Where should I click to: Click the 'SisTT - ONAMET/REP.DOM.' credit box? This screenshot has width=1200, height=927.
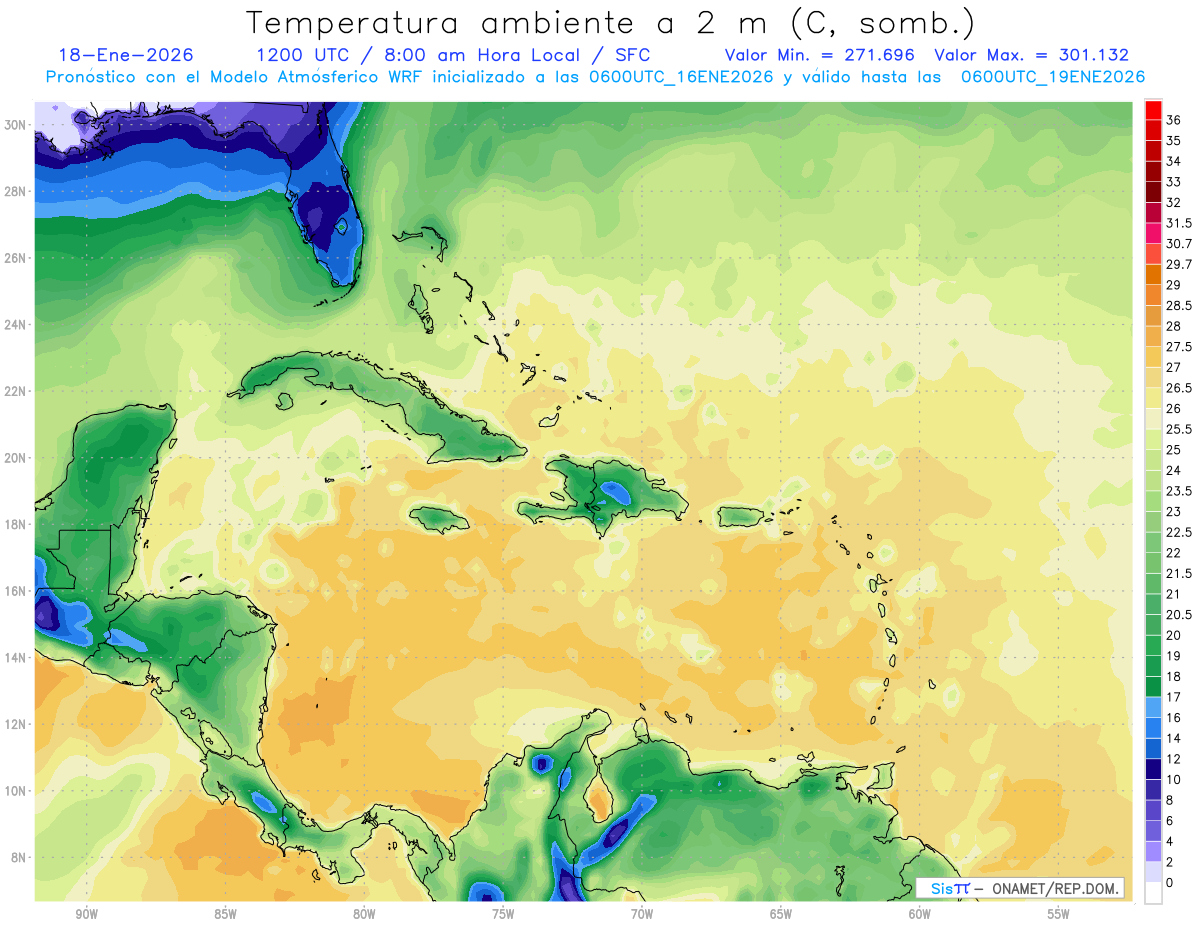tap(1020, 888)
